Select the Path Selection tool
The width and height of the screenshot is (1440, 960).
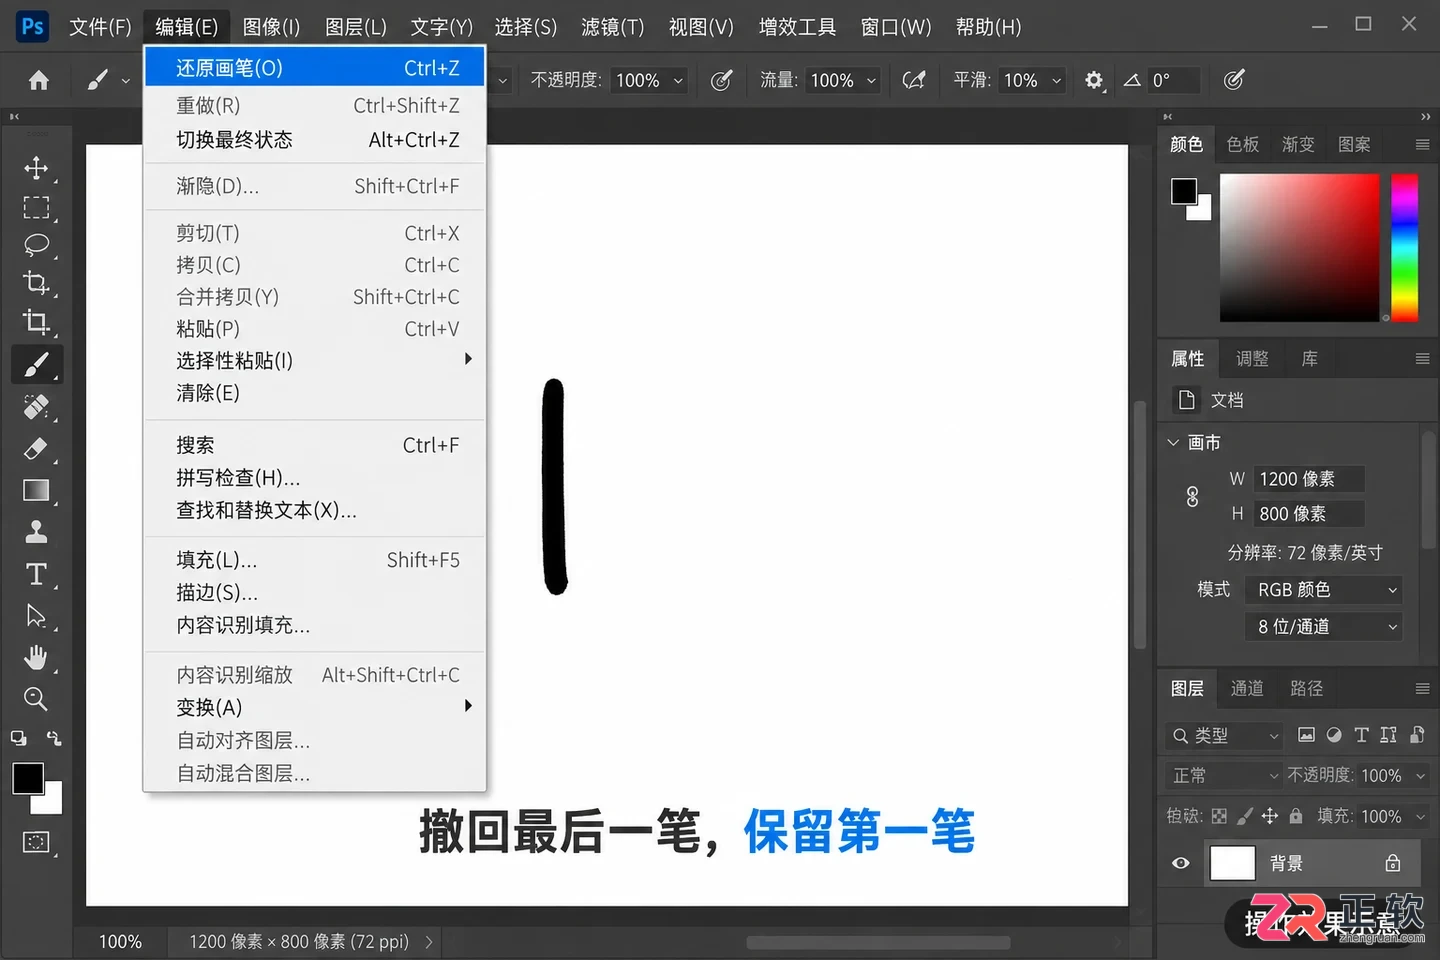pyautogui.click(x=36, y=615)
